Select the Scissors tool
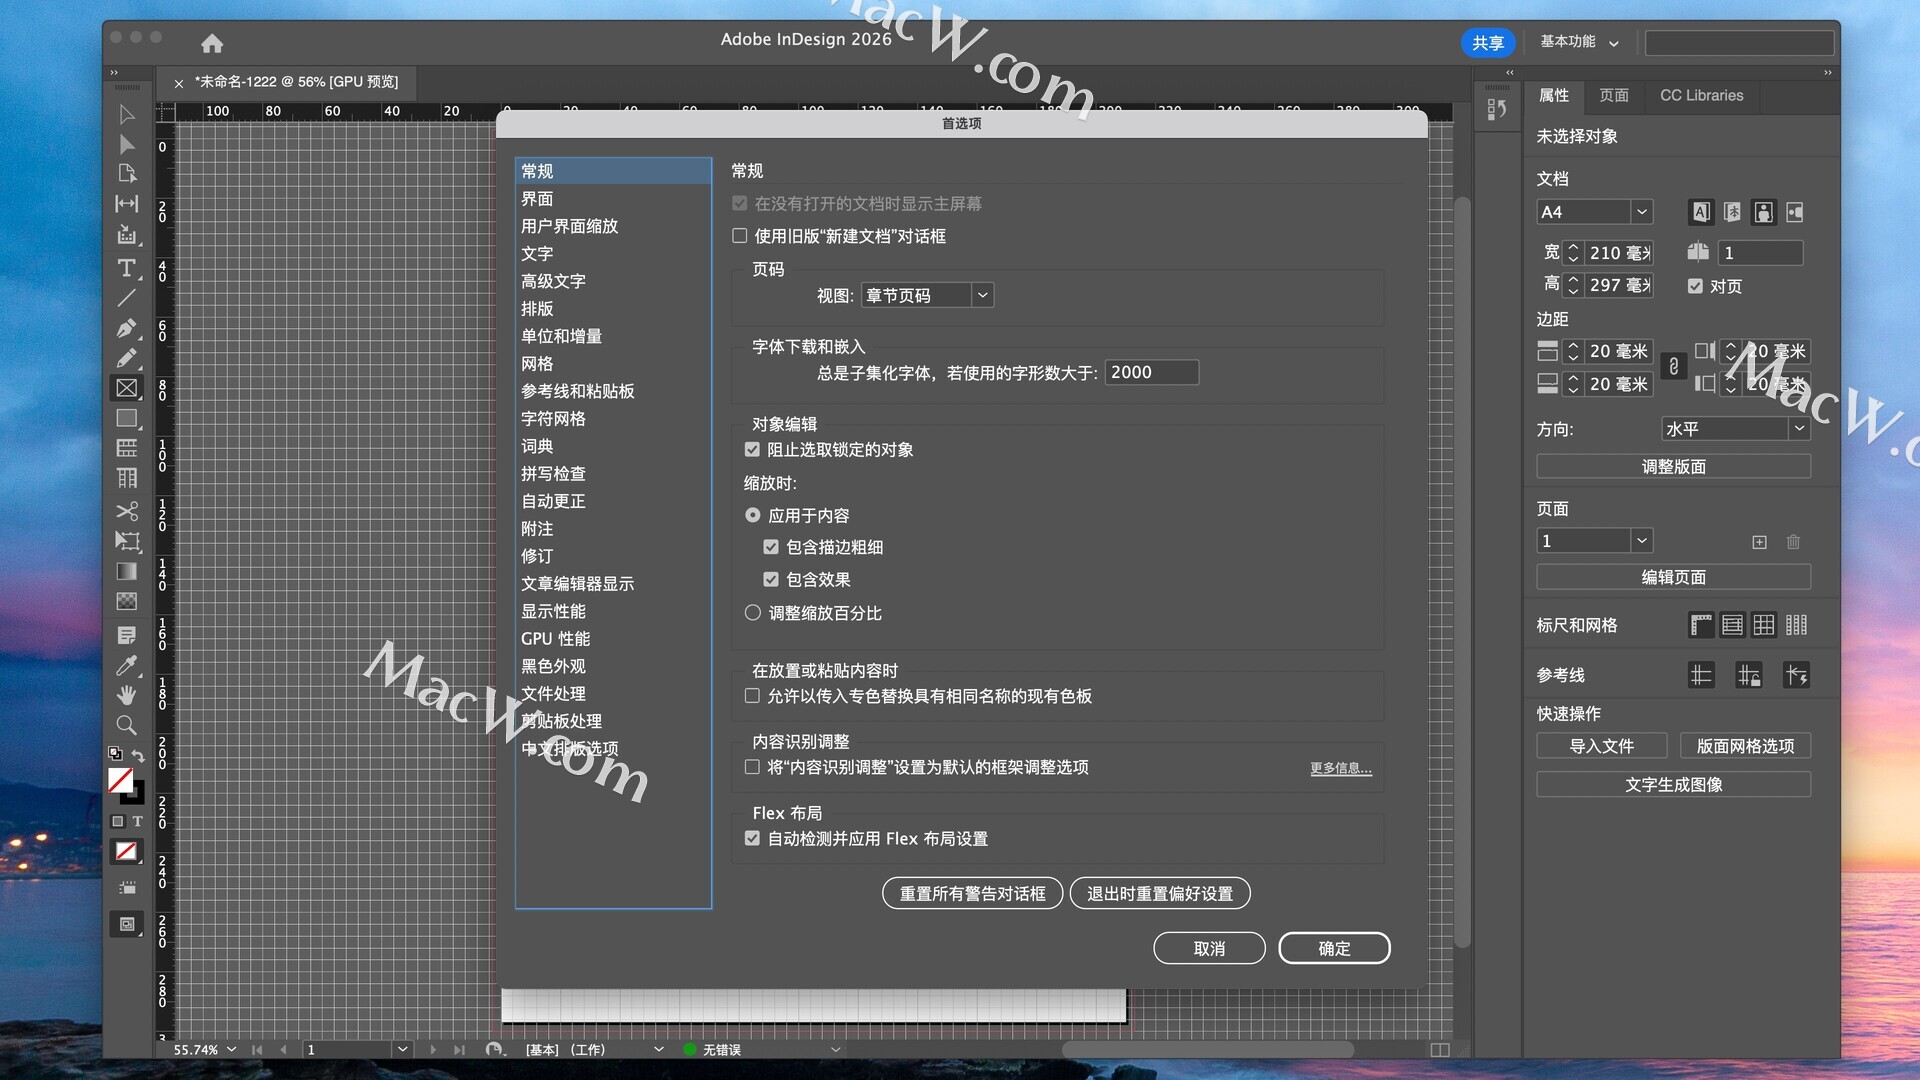1920x1080 pixels. 126,511
